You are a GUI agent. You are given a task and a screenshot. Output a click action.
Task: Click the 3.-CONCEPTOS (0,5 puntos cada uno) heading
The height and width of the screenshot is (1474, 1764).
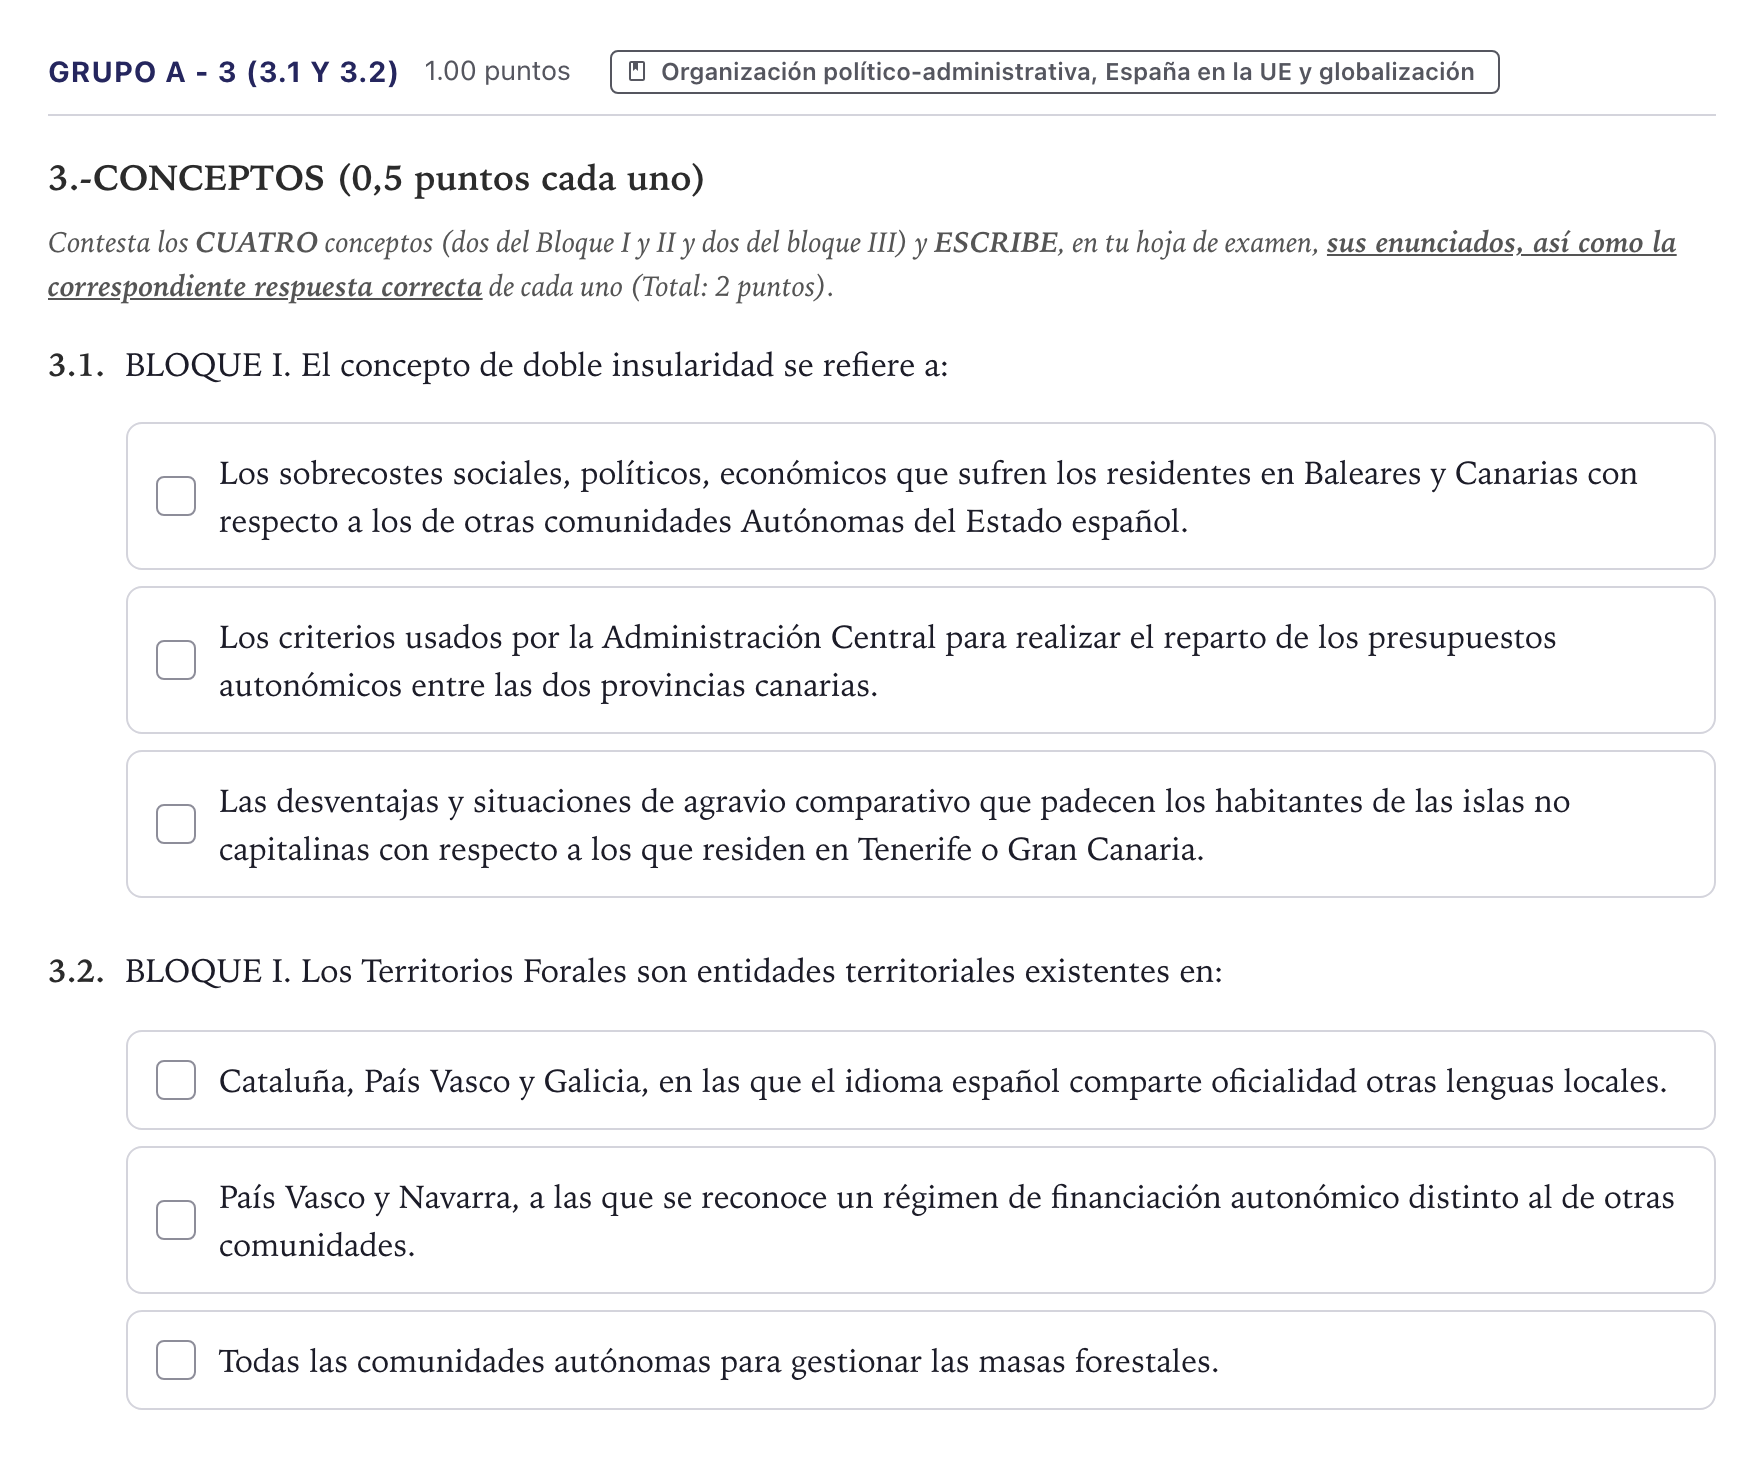376,178
